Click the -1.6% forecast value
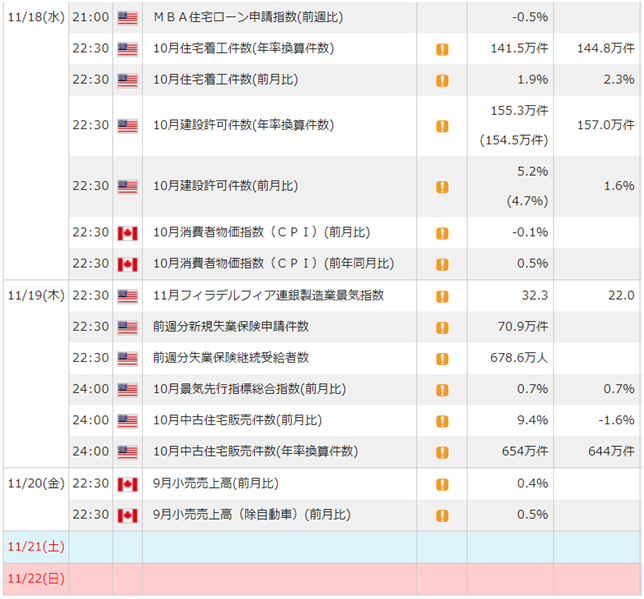This screenshot has width=644, height=599. tap(616, 420)
